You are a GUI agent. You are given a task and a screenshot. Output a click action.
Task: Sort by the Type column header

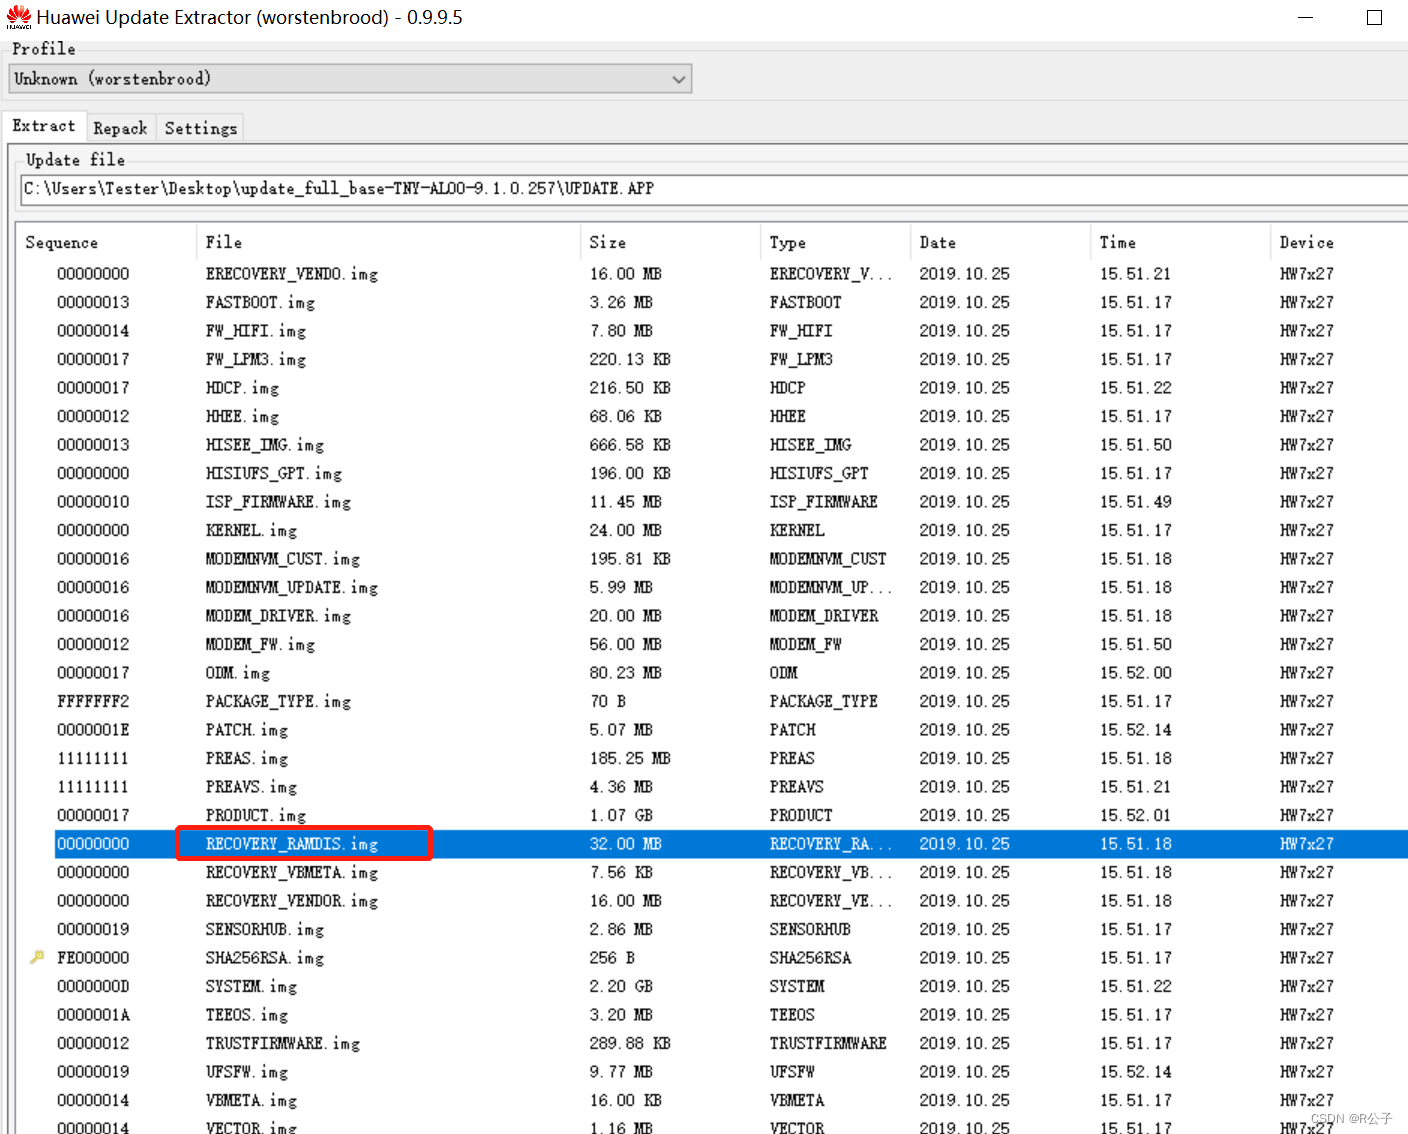click(787, 243)
